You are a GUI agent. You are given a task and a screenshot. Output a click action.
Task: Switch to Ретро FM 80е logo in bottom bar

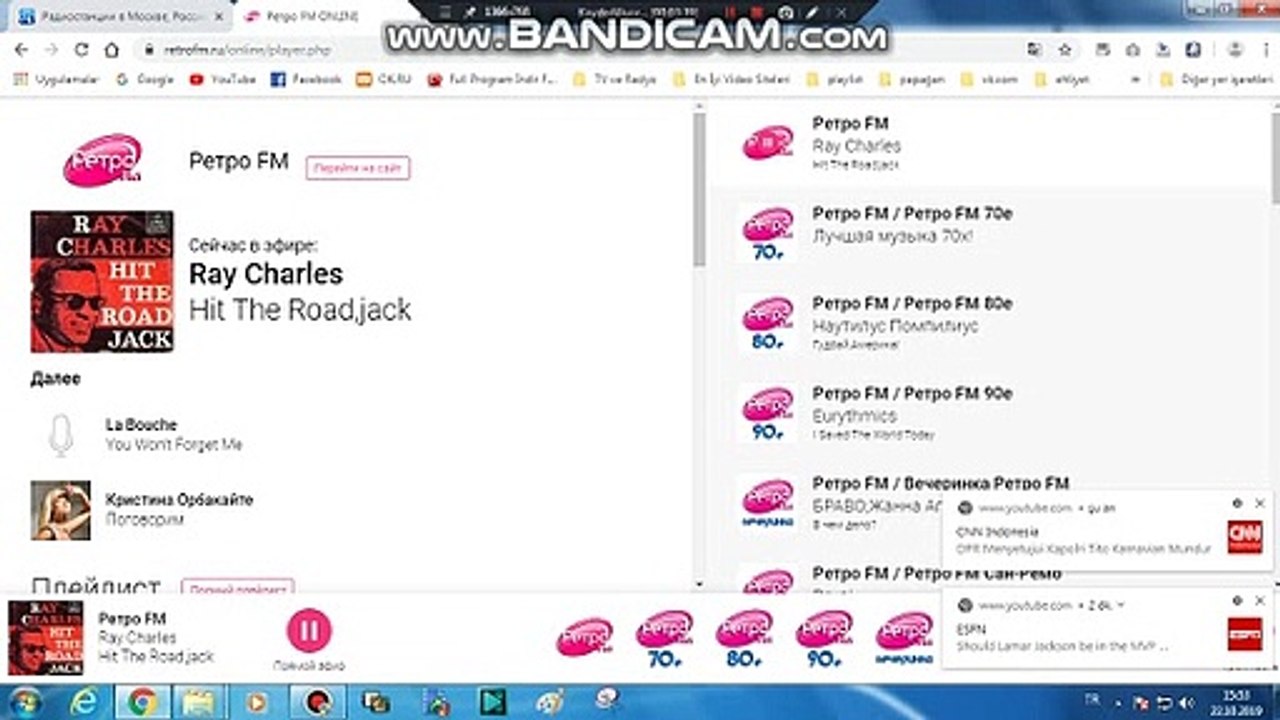point(744,638)
